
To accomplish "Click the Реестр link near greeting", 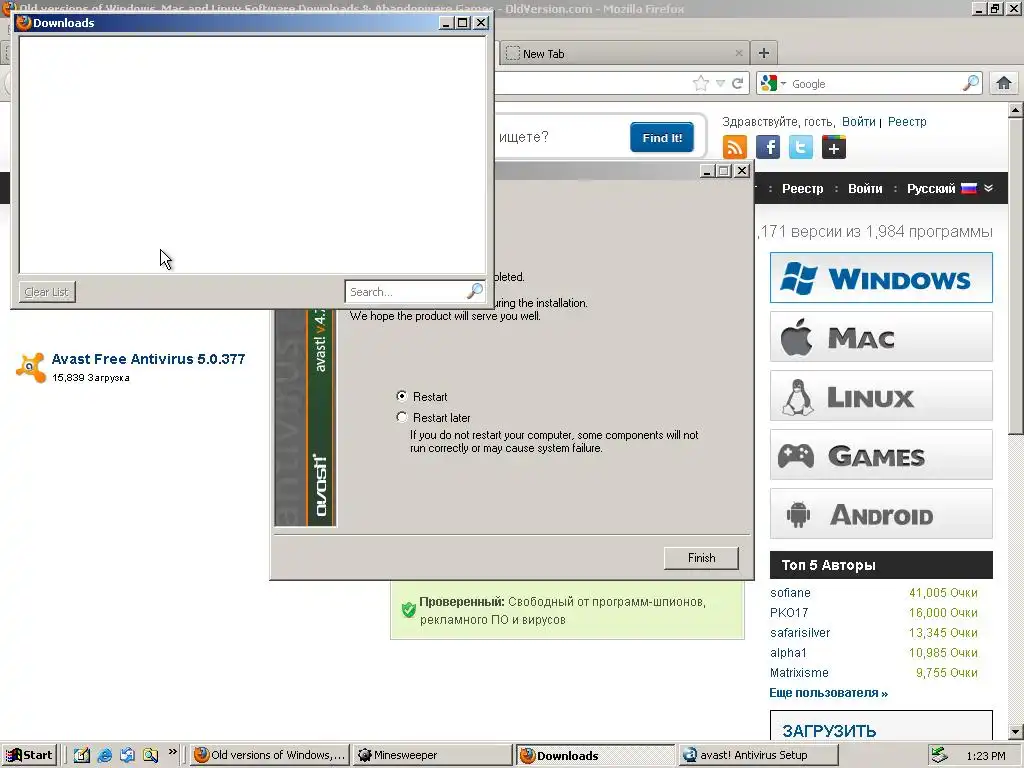I will point(907,121).
